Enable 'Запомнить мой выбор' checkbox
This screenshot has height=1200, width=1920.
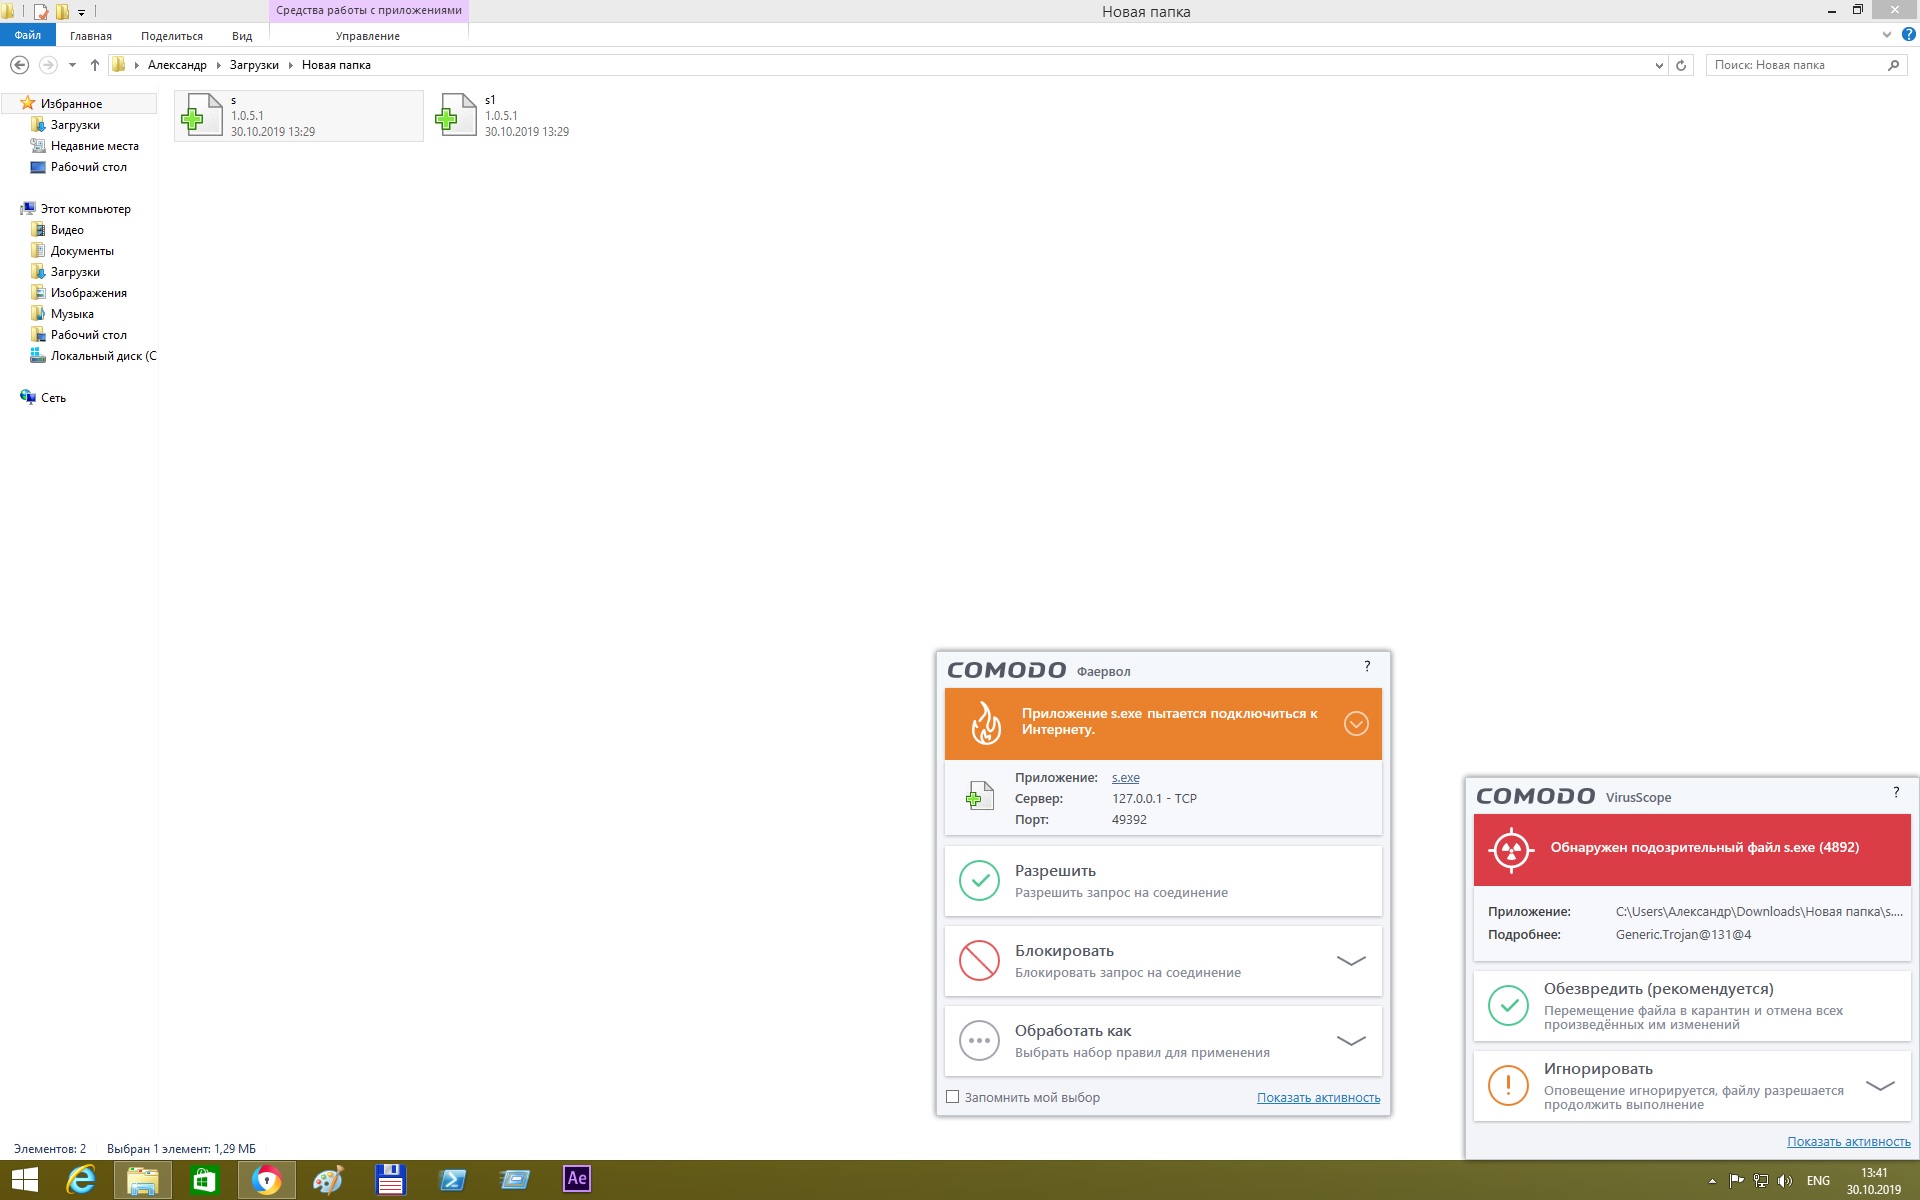[953, 1097]
